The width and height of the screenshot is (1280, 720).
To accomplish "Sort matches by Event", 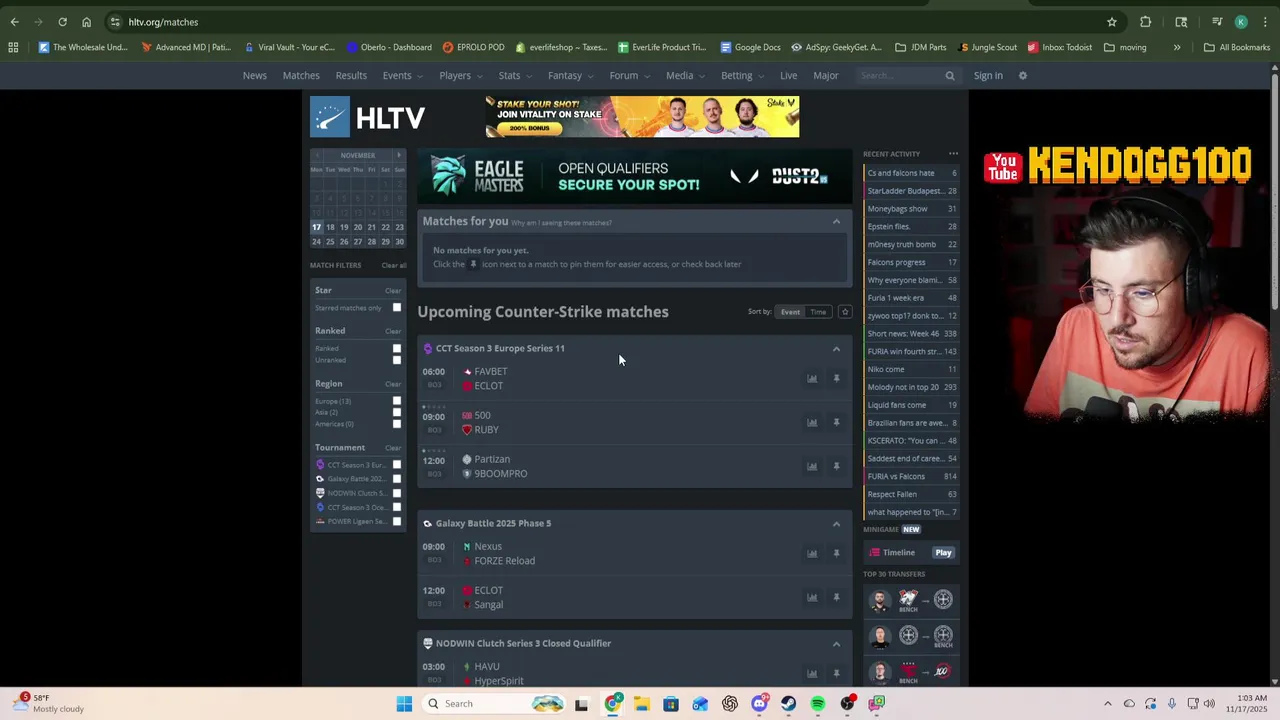I will coord(790,312).
